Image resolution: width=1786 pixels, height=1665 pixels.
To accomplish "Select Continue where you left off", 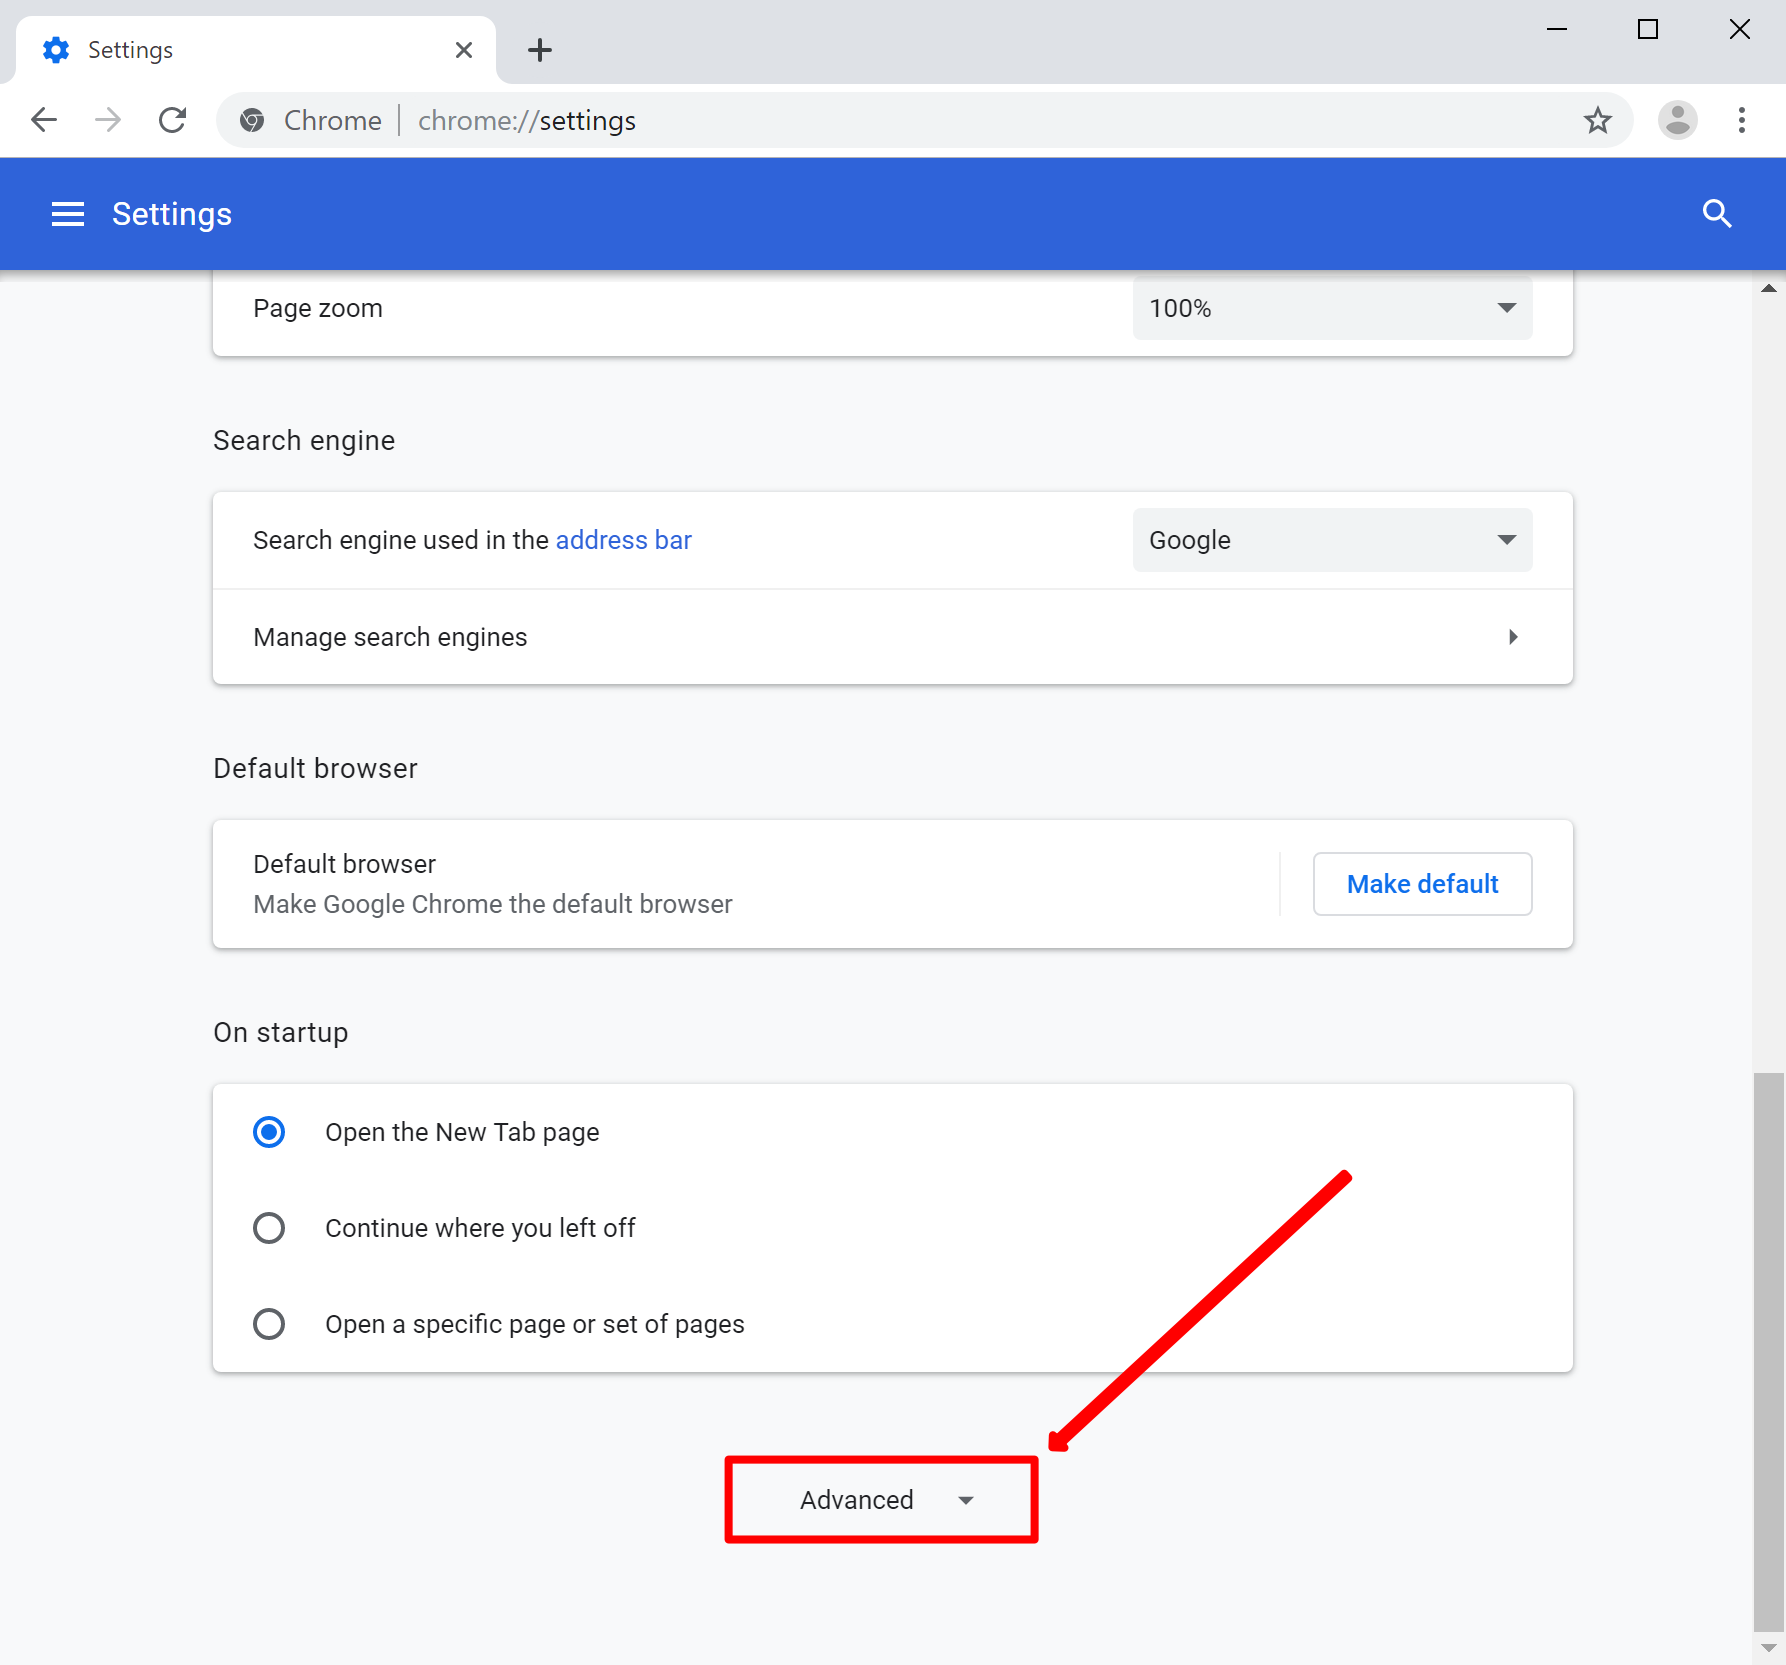I will pos(269,1228).
